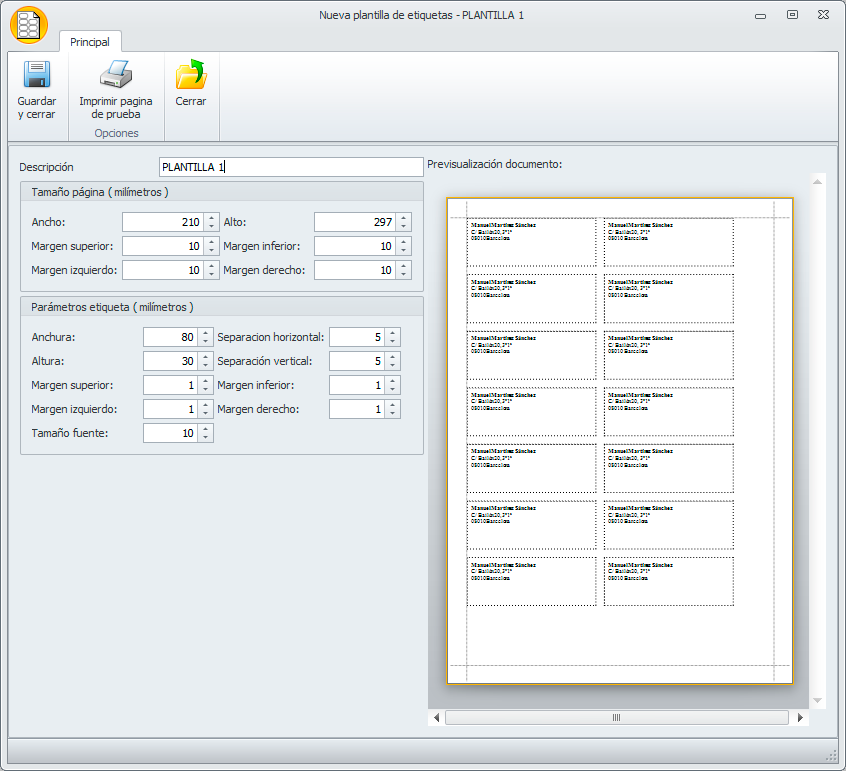Screen dimensions: 846x771
Task: Decrease the label Altura value
Action: point(205,366)
